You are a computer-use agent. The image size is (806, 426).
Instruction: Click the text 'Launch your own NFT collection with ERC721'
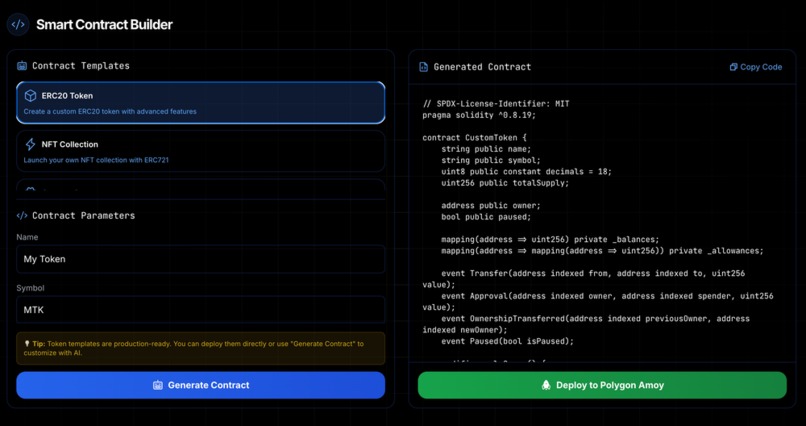coord(96,160)
